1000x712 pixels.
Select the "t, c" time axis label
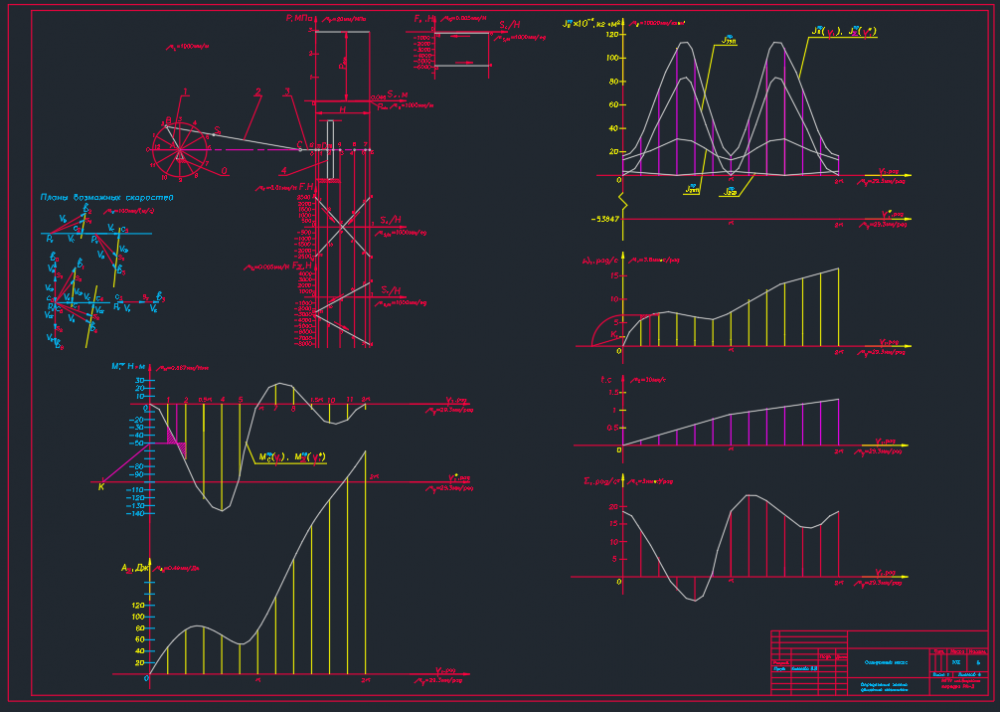point(606,380)
